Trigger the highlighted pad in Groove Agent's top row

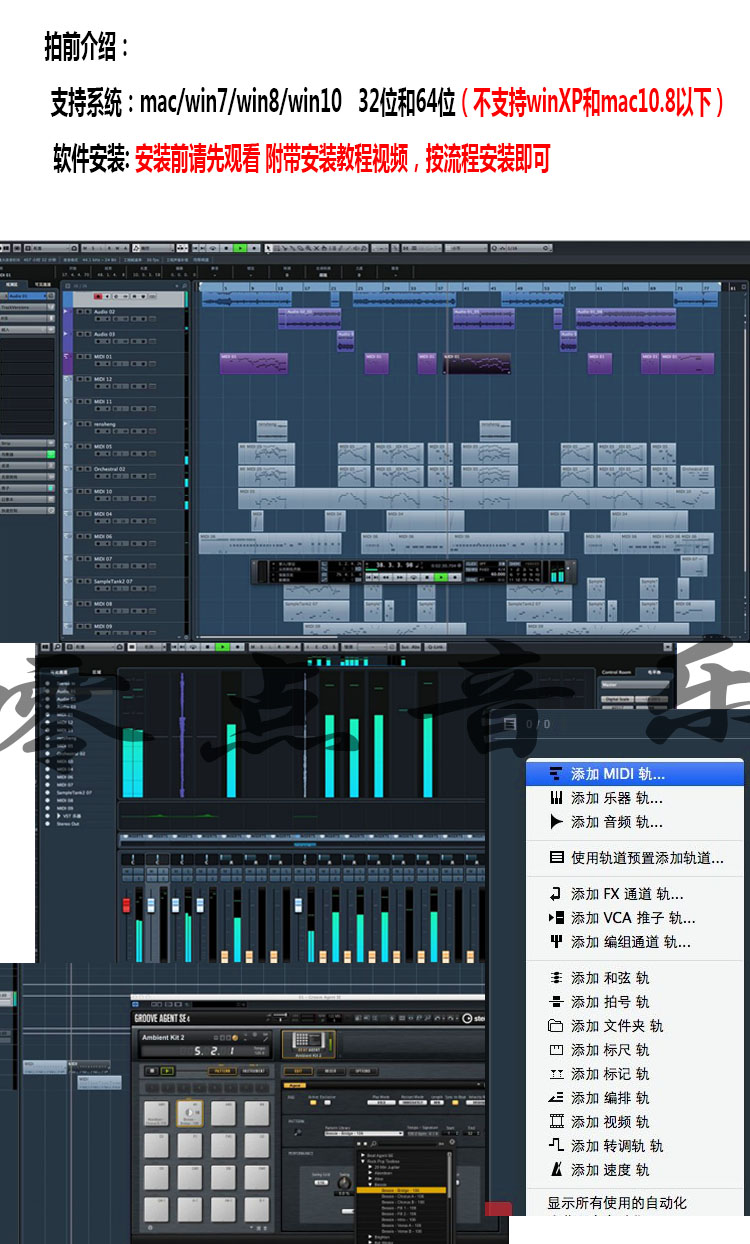pyautogui.click(x=190, y=1113)
